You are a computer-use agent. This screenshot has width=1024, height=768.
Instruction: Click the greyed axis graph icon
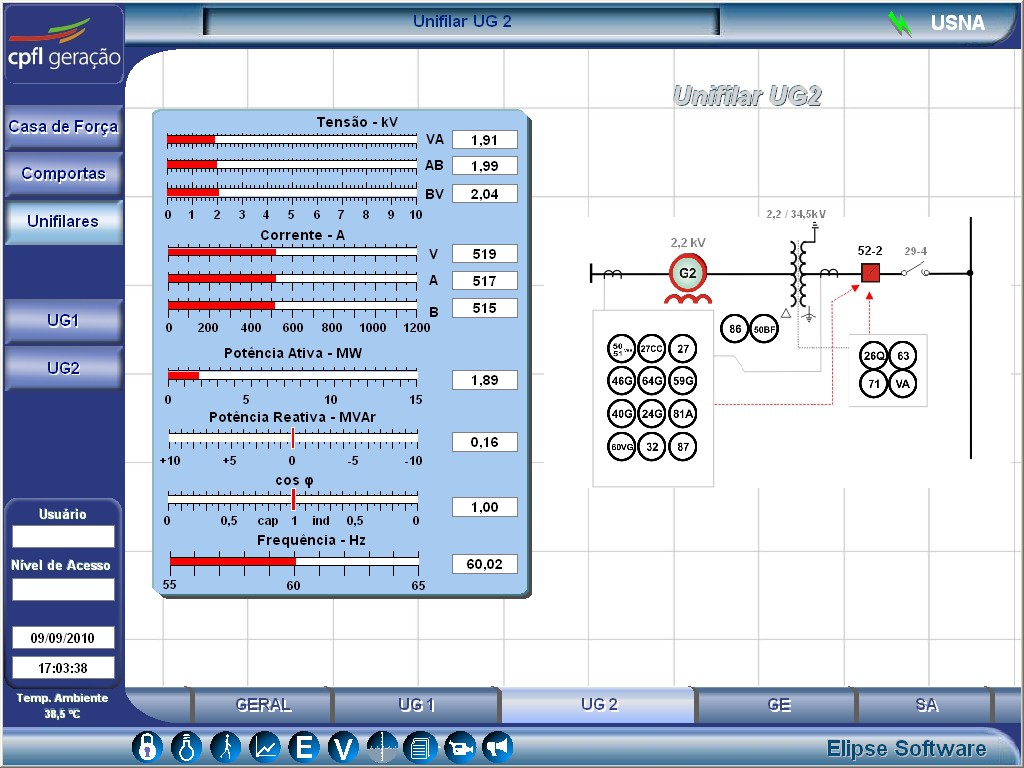click(382, 746)
